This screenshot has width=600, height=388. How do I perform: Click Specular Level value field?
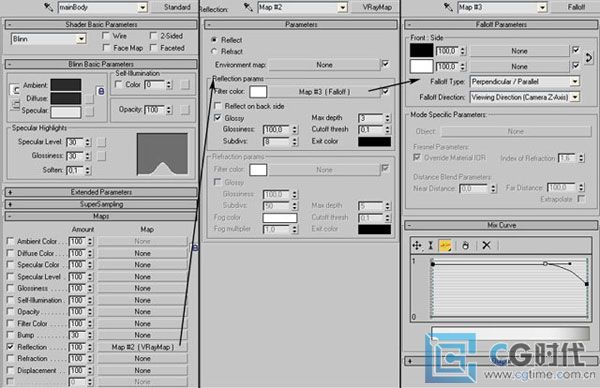click(x=75, y=142)
